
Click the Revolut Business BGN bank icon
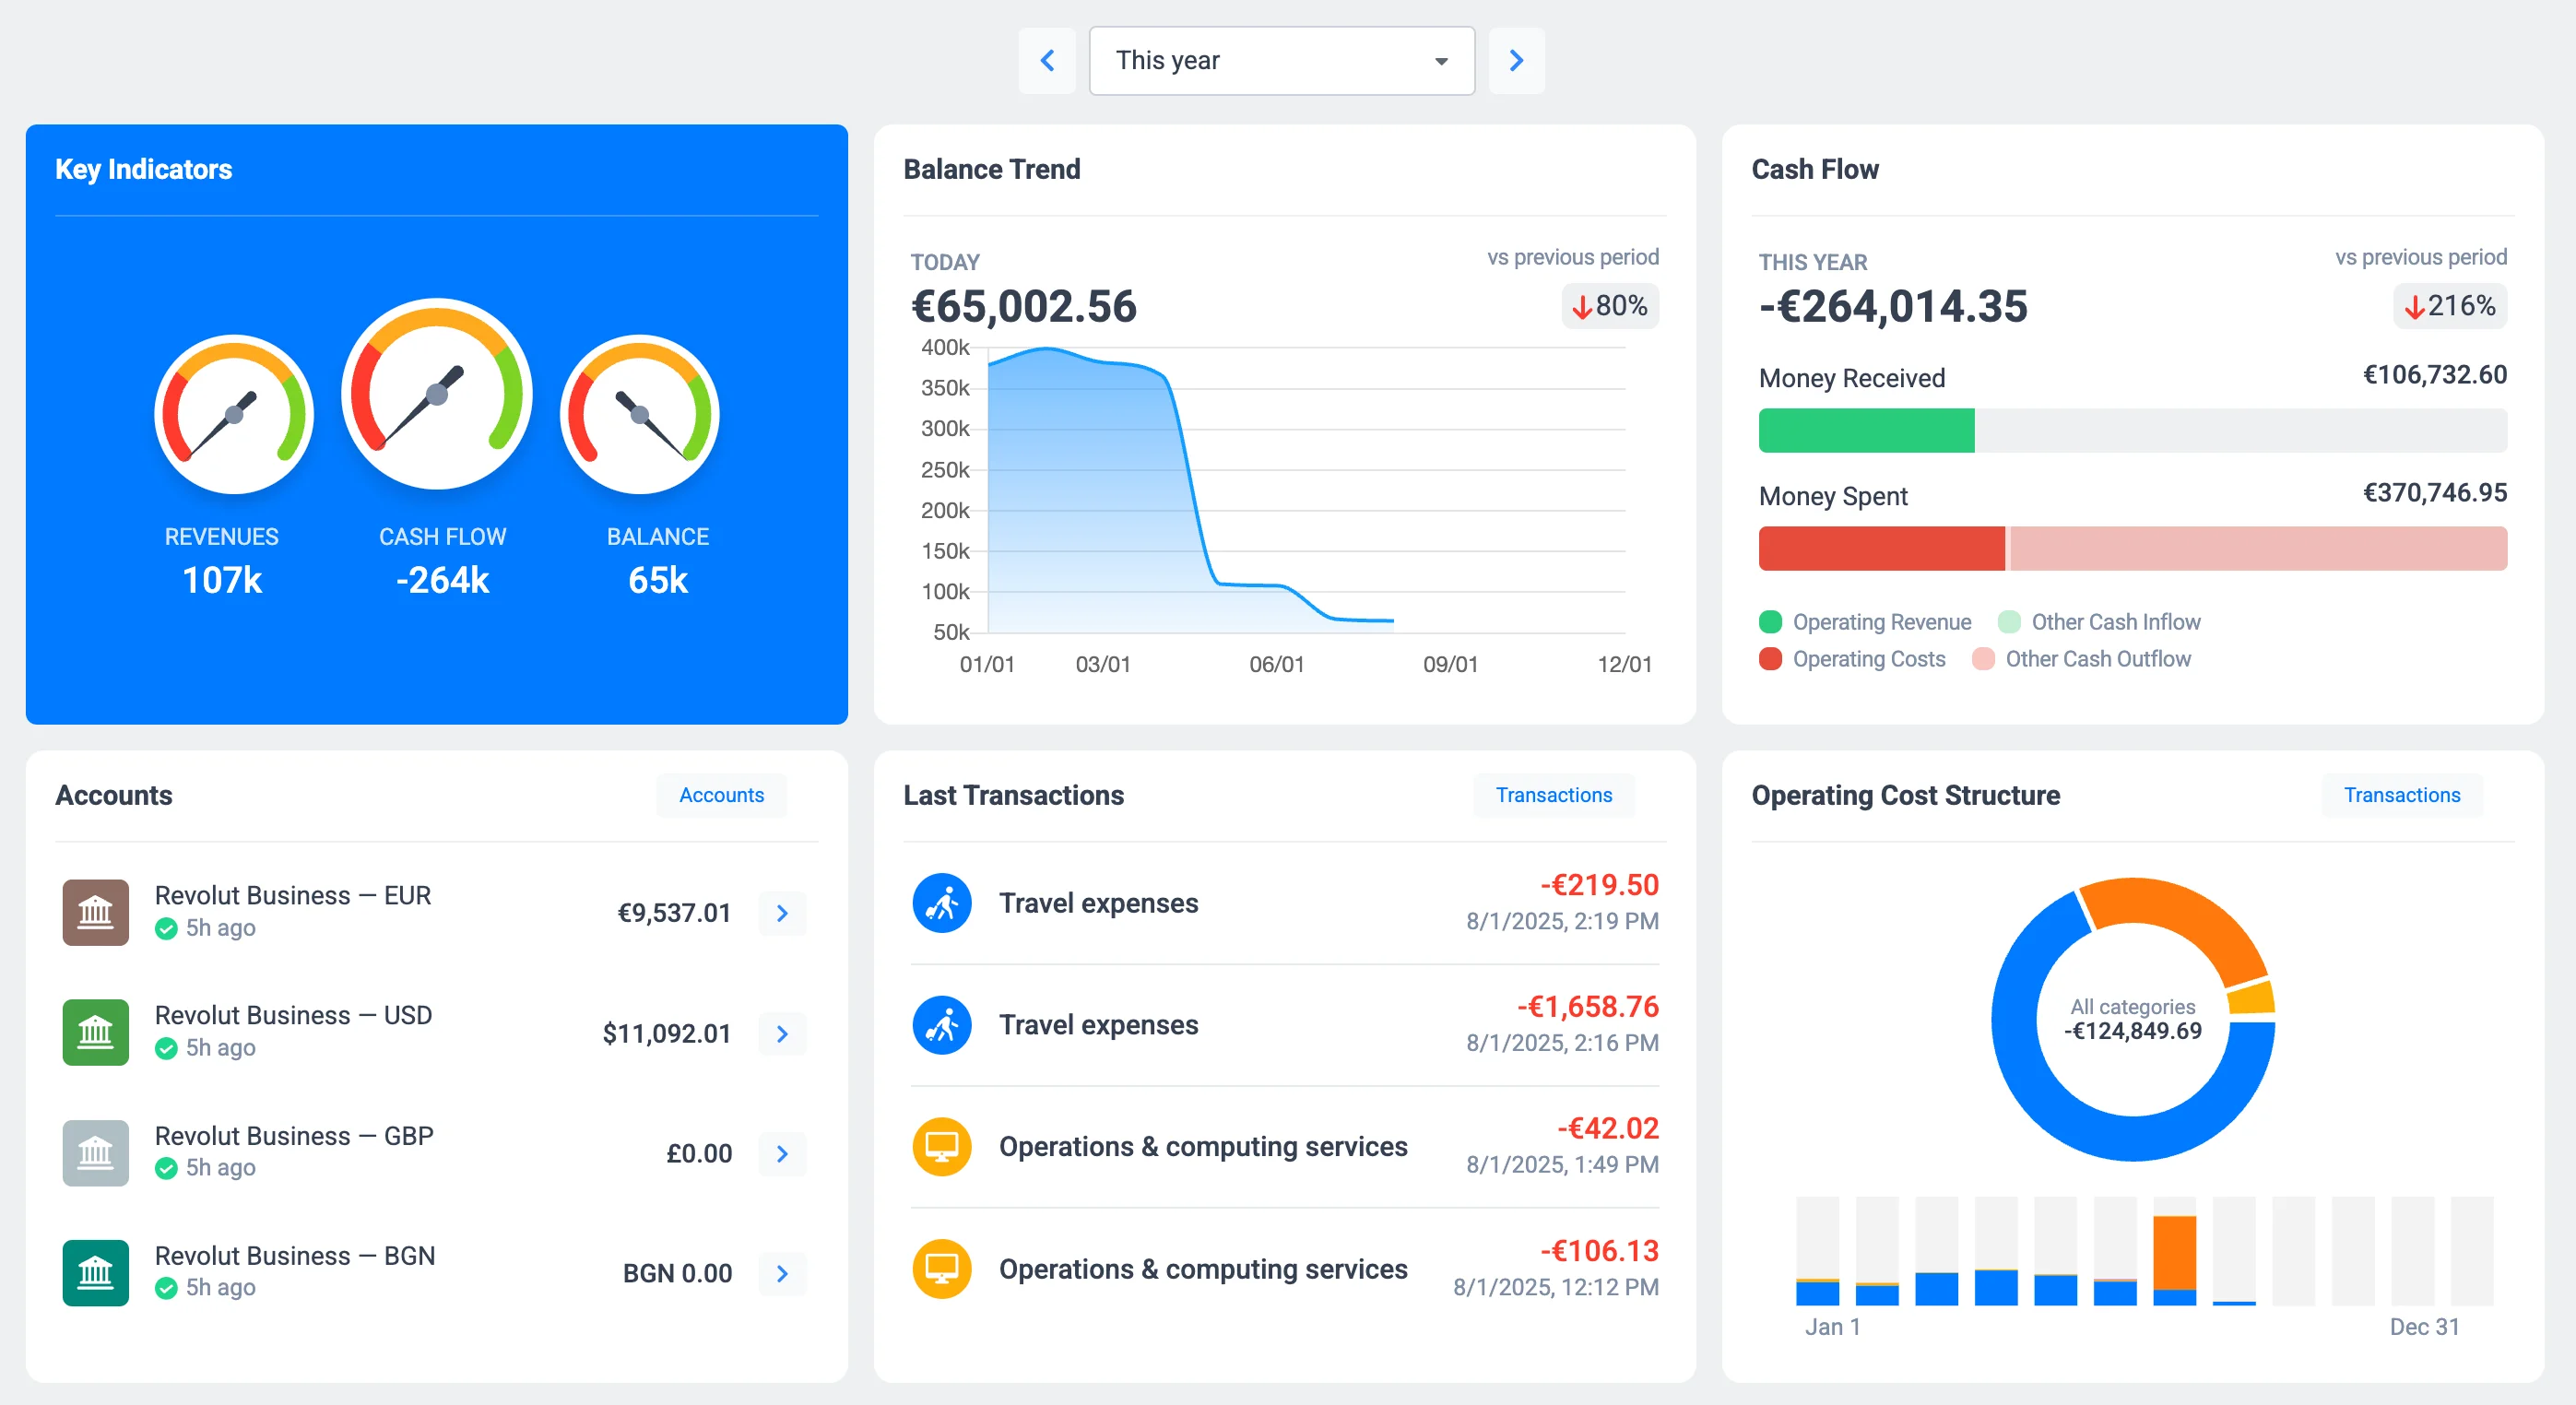click(95, 1272)
